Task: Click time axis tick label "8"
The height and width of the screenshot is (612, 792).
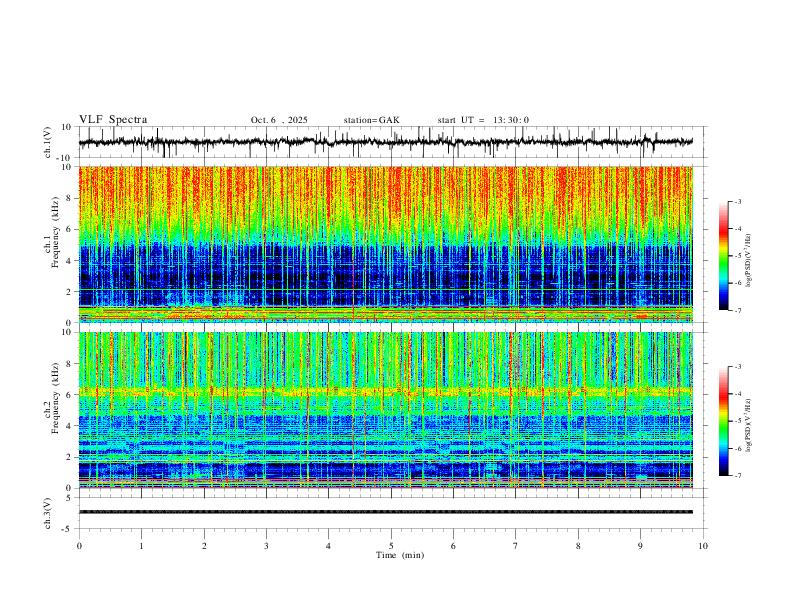Action: [x=578, y=546]
